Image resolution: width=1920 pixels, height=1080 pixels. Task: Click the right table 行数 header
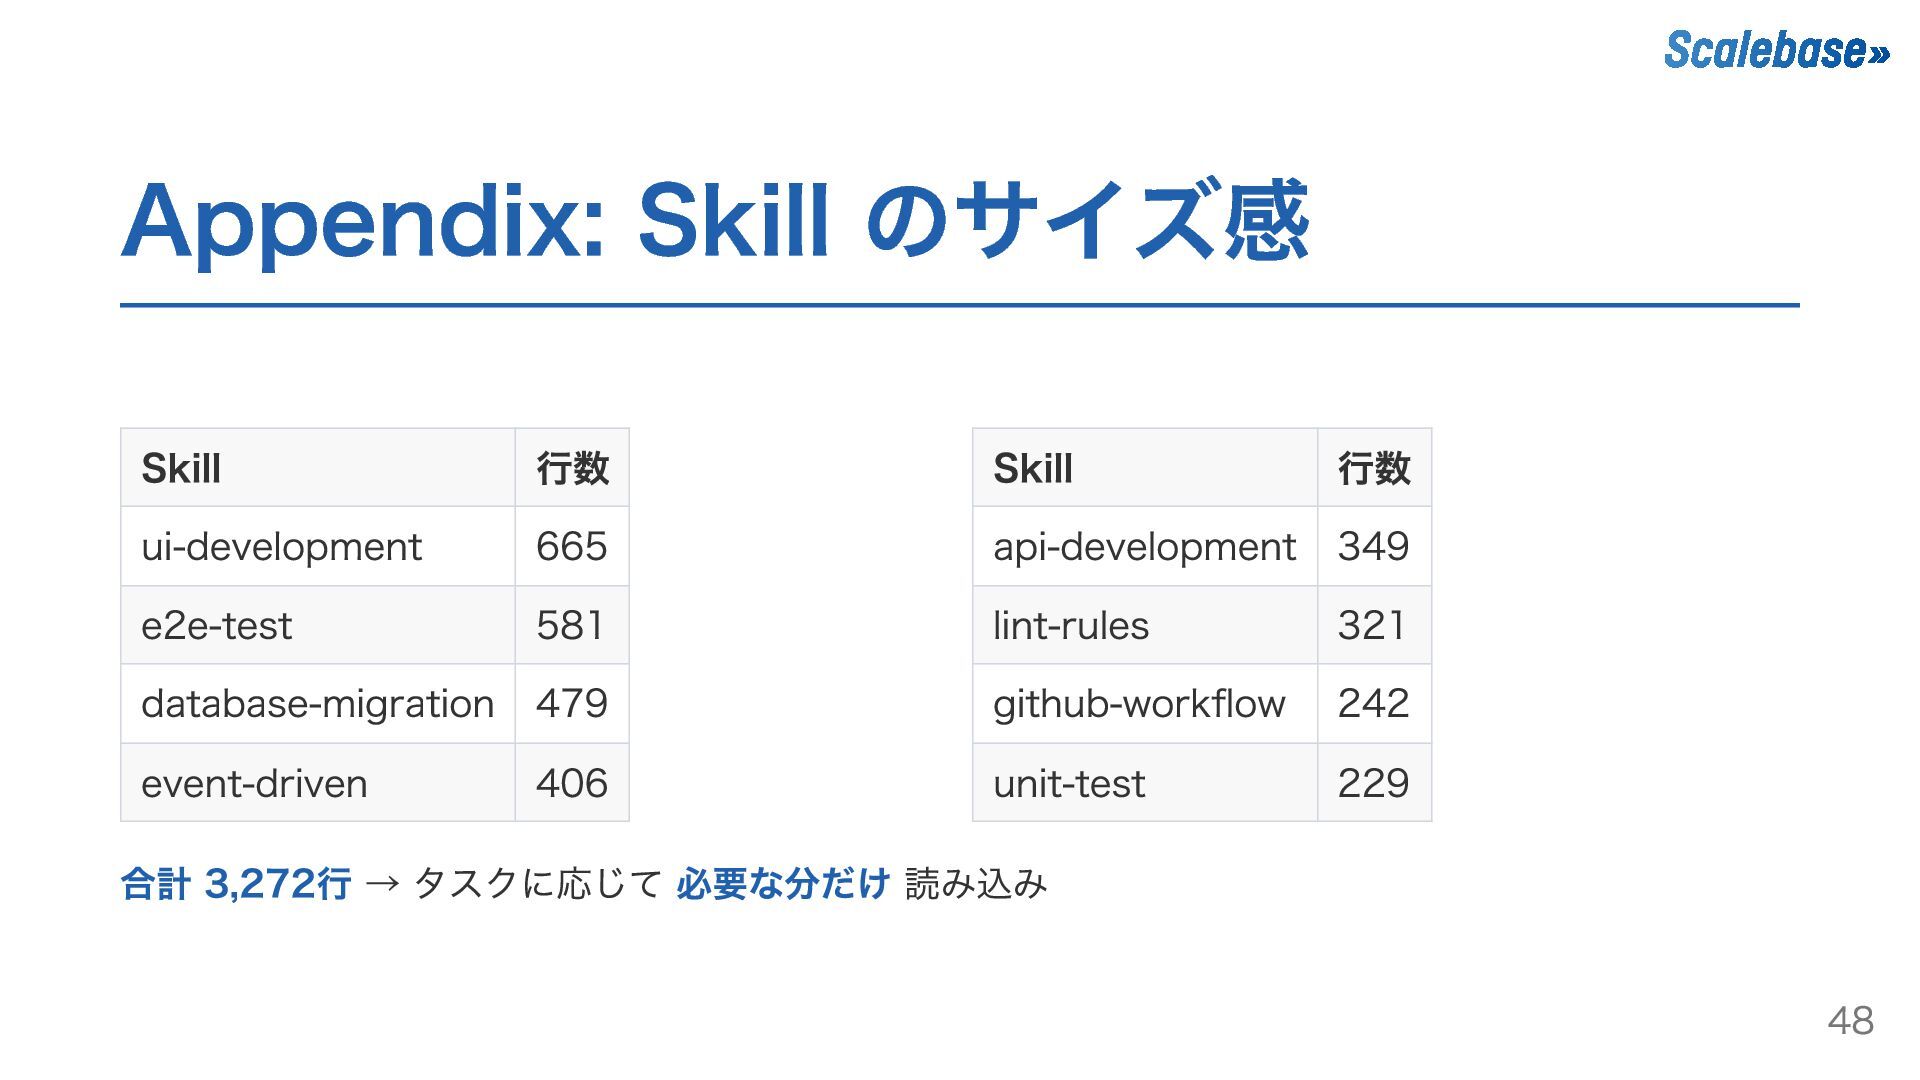point(1373,468)
